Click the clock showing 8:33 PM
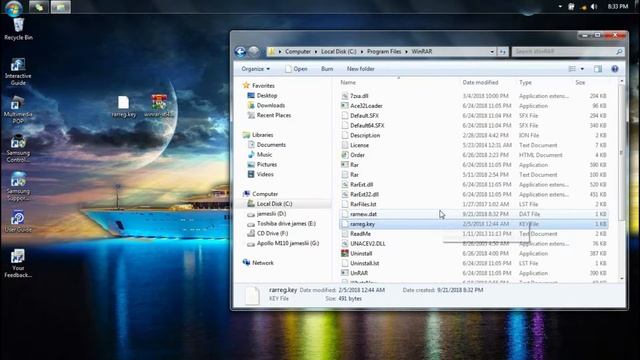This screenshot has height=360, width=640. pyautogui.click(x=618, y=7)
